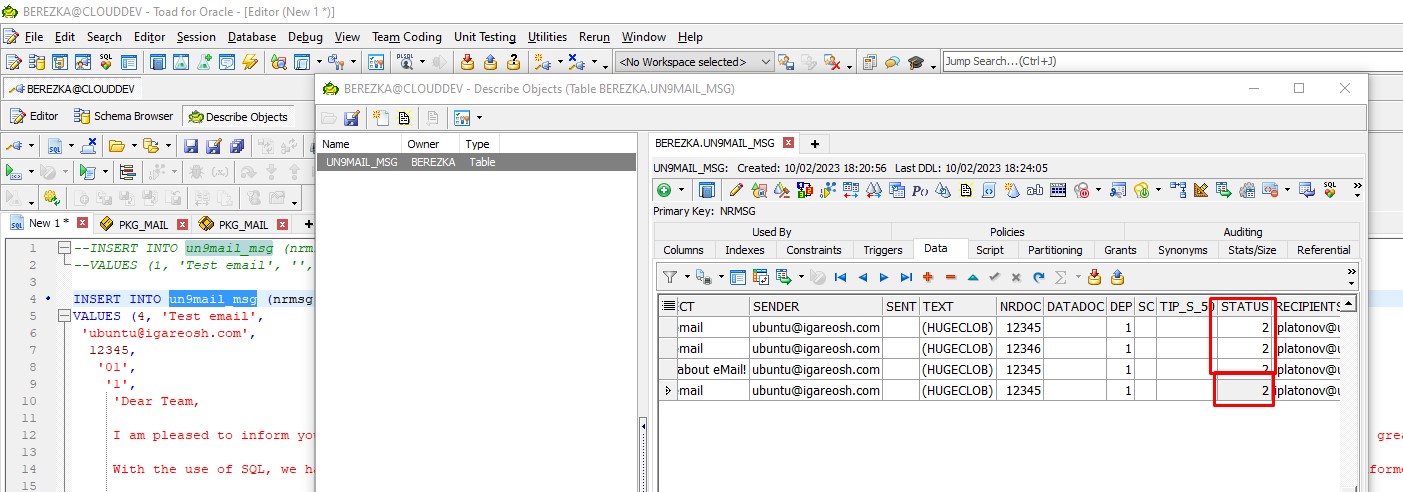This screenshot has width=1403, height=492.
Task: Click into the Jump Search field
Action: tap(1170, 61)
